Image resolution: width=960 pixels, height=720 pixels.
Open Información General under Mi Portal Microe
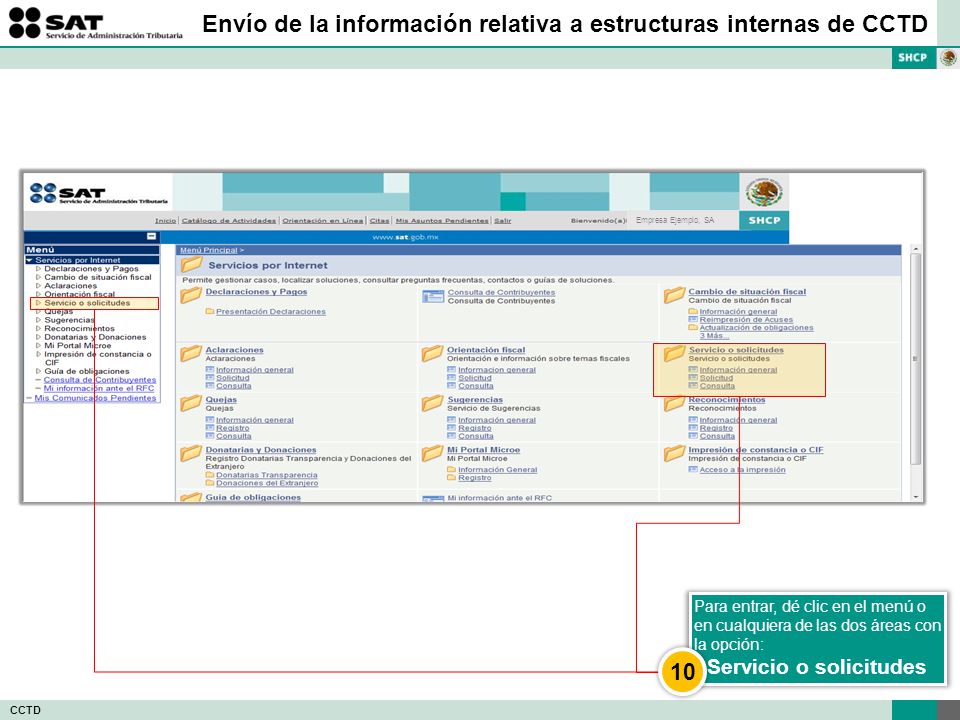pyautogui.click(x=498, y=470)
